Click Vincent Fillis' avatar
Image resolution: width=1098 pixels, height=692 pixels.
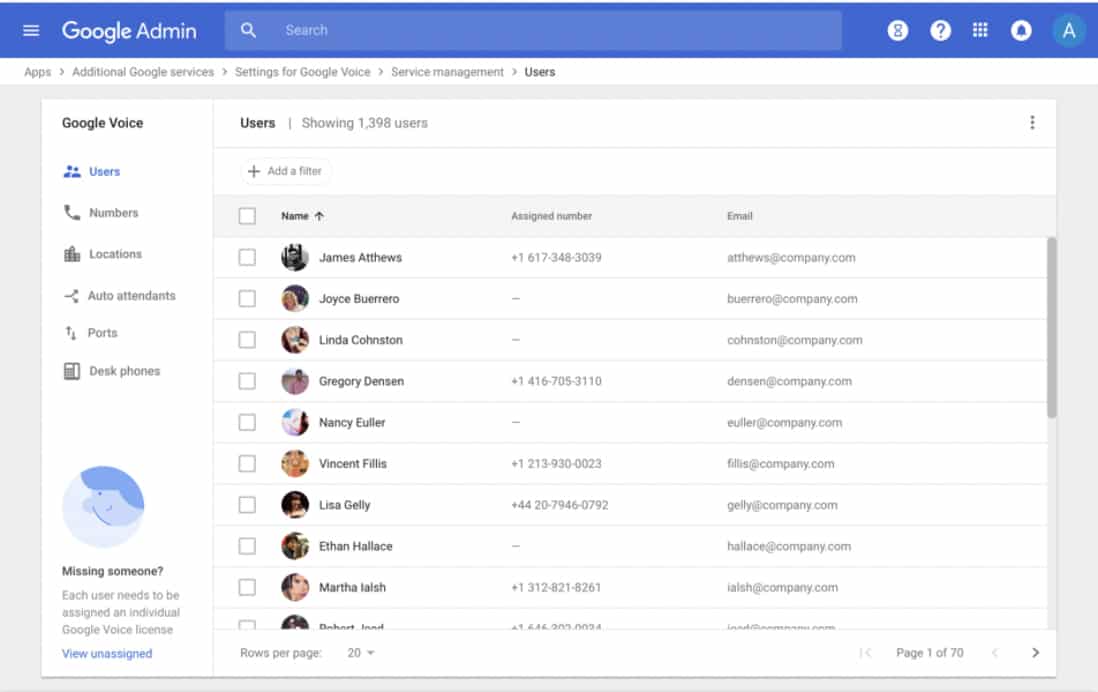click(295, 464)
